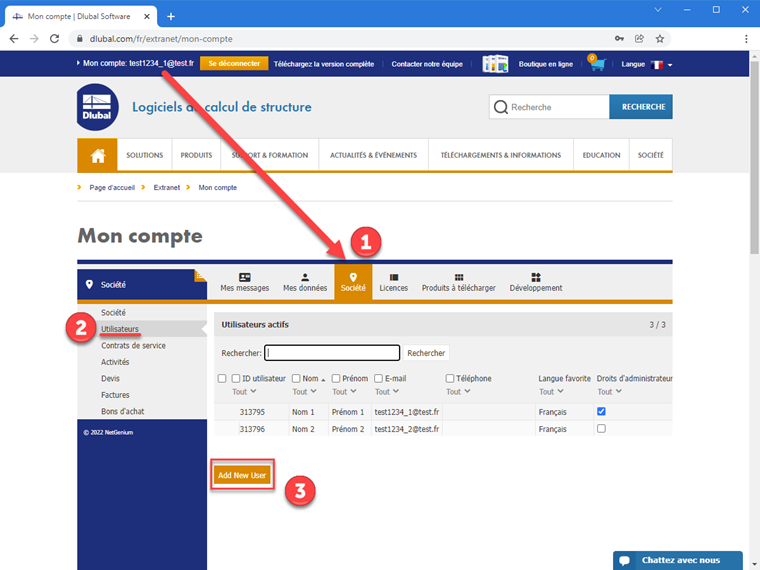
Task: Open Chrome tab search chevron
Action: [658, 10]
